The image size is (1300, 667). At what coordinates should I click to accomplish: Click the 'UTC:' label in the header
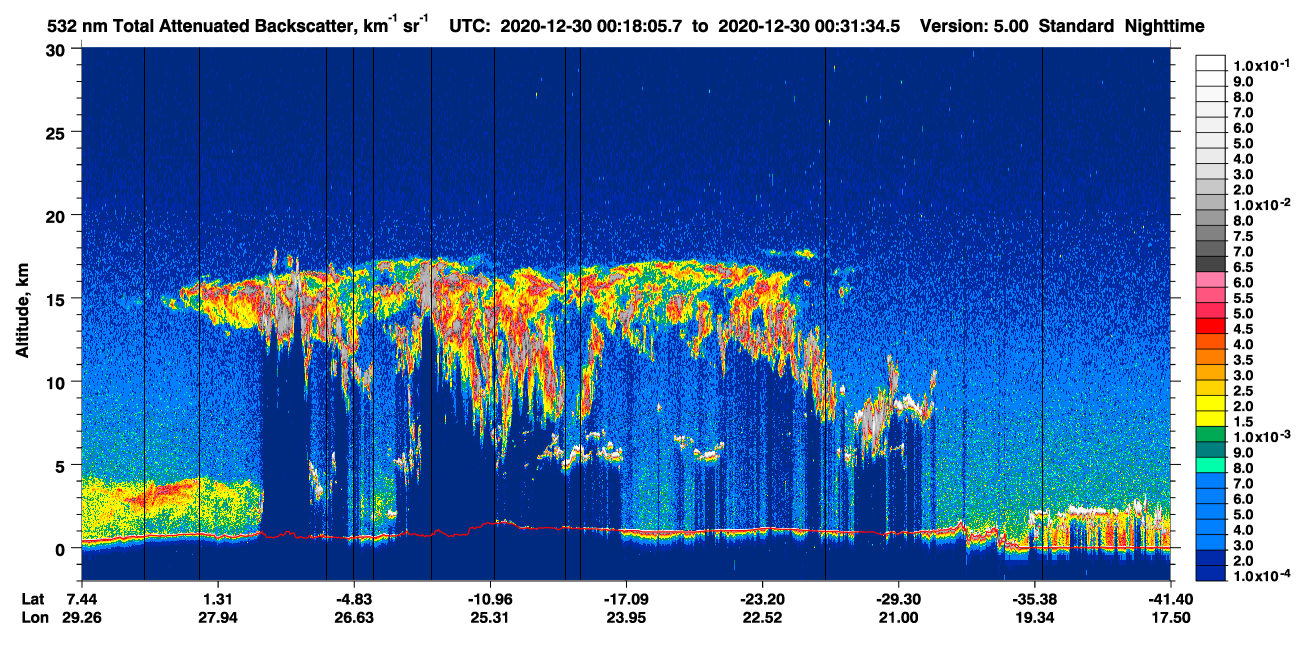coord(471,26)
